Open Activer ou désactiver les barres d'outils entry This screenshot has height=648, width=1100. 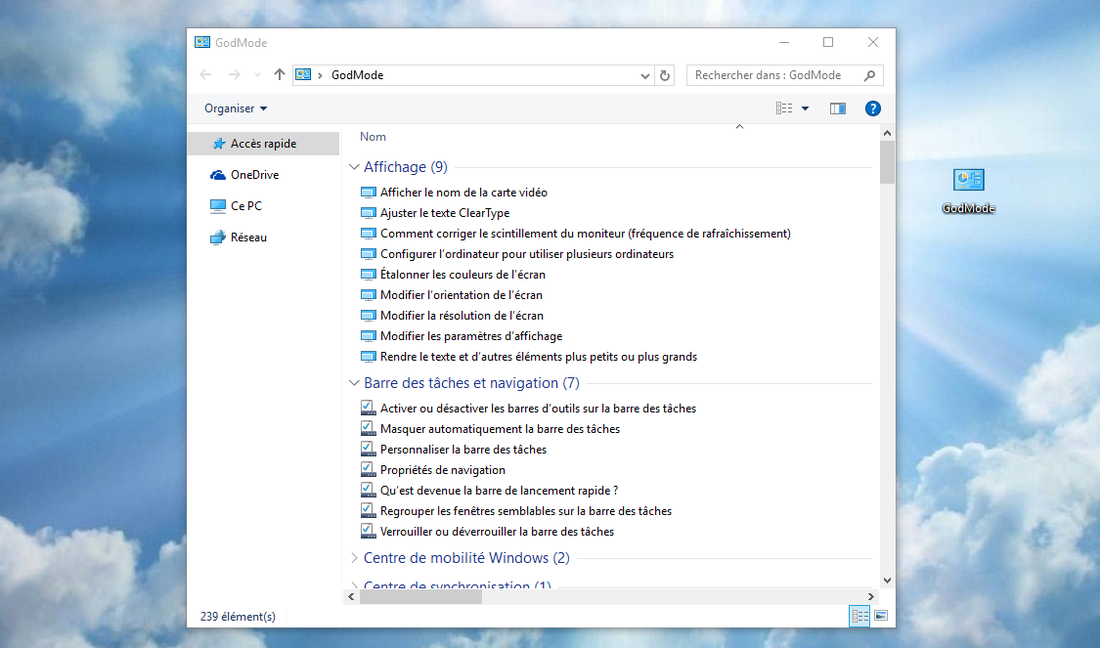[x=538, y=408]
